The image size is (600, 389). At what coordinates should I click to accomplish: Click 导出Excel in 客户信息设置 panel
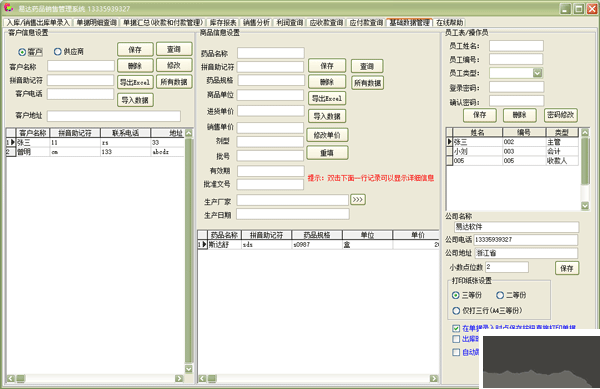[135, 82]
